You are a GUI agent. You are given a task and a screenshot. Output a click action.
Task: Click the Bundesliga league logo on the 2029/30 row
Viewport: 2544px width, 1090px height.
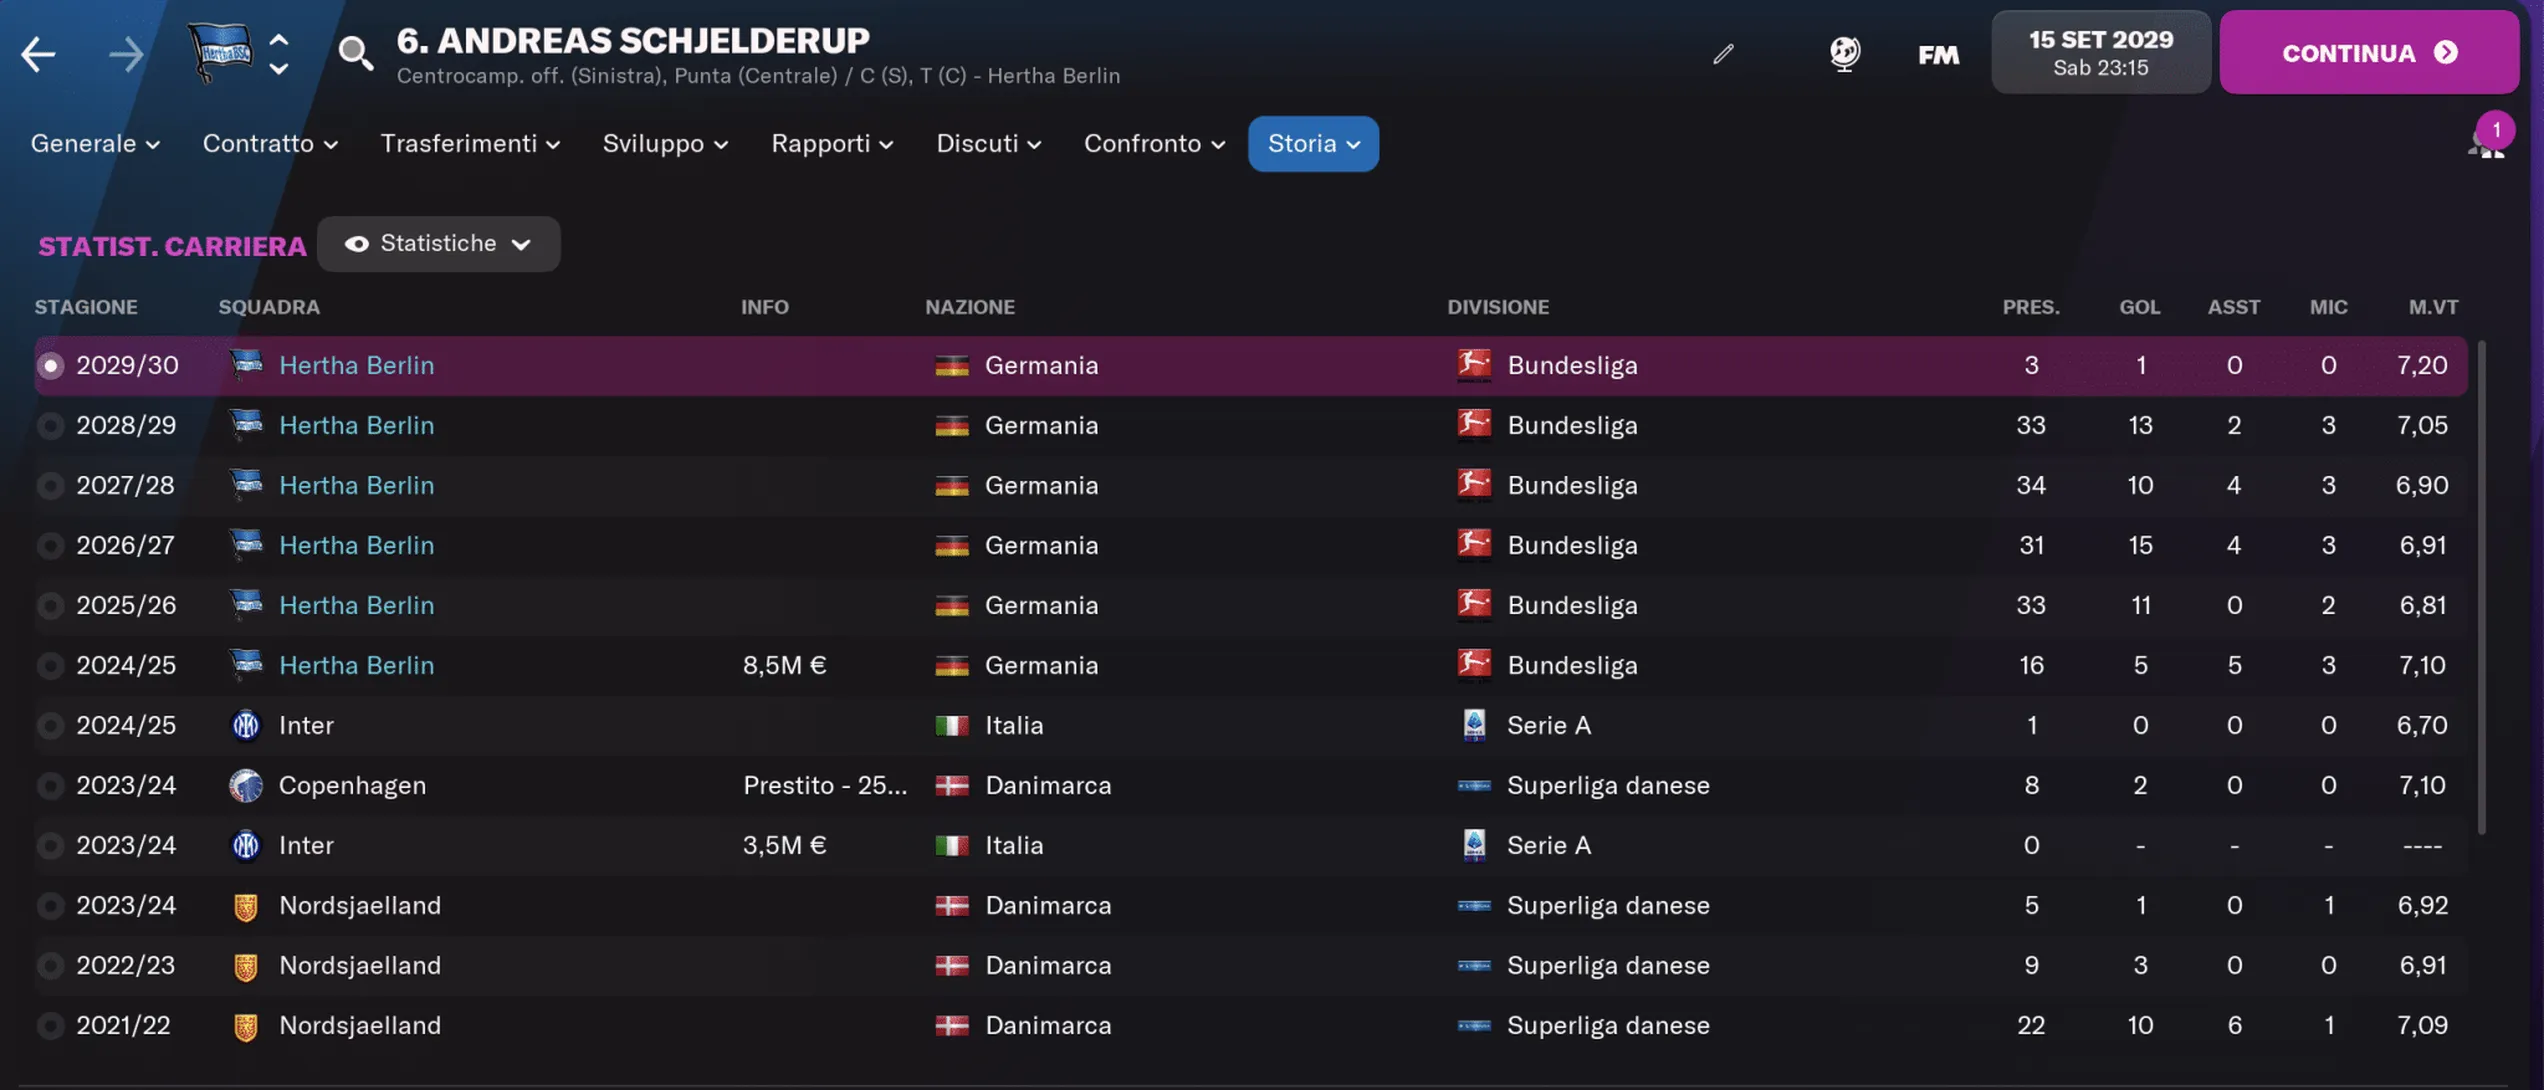tap(1474, 364)
